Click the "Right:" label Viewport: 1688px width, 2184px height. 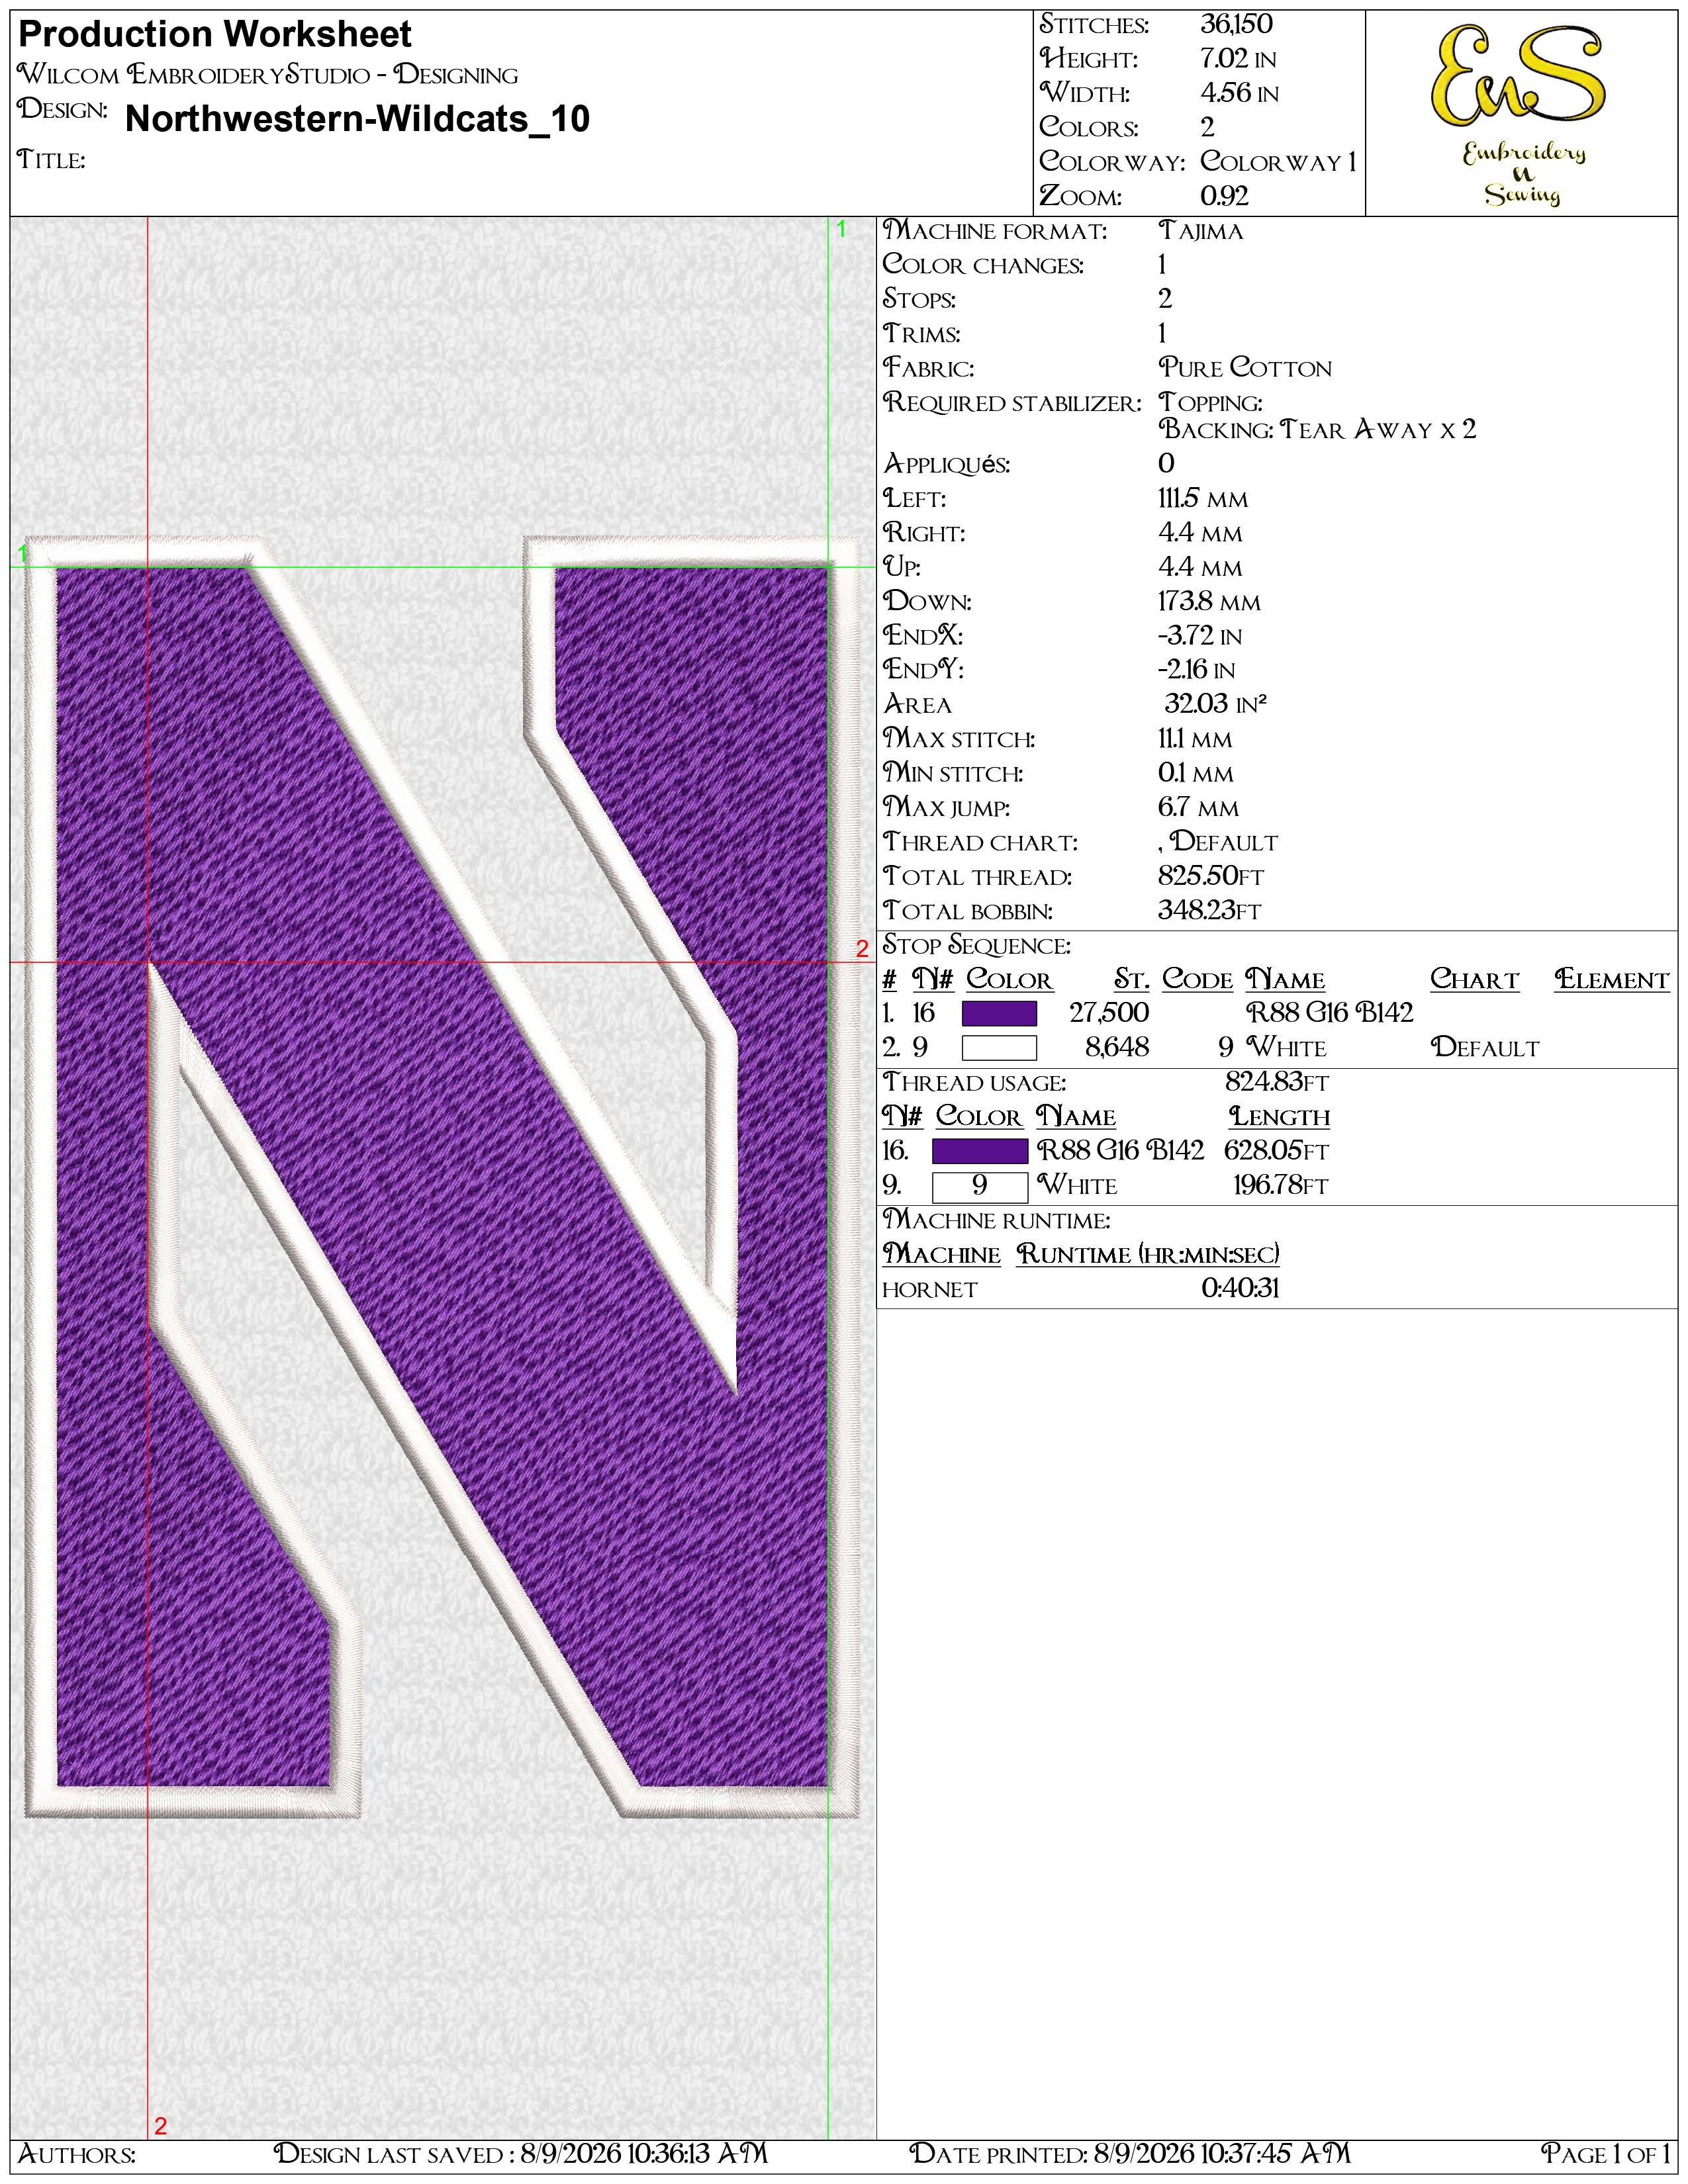click(924, 533)
